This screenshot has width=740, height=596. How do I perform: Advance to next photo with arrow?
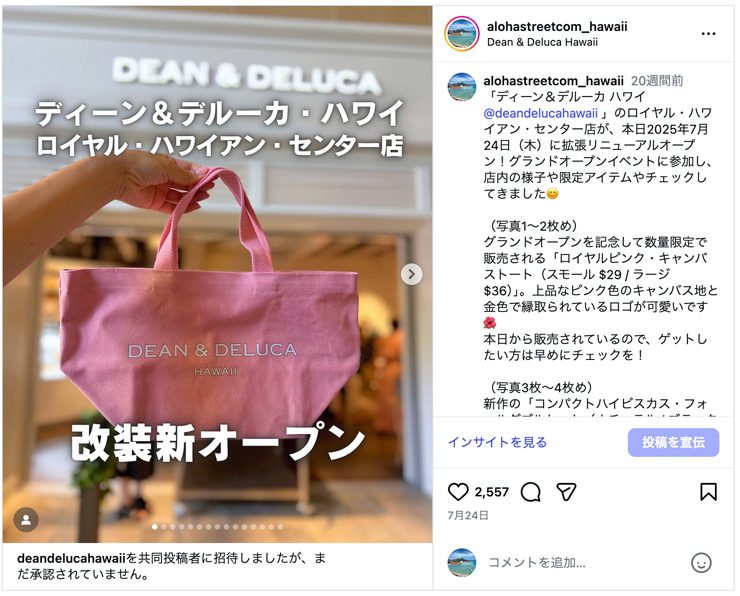(412, 274)
